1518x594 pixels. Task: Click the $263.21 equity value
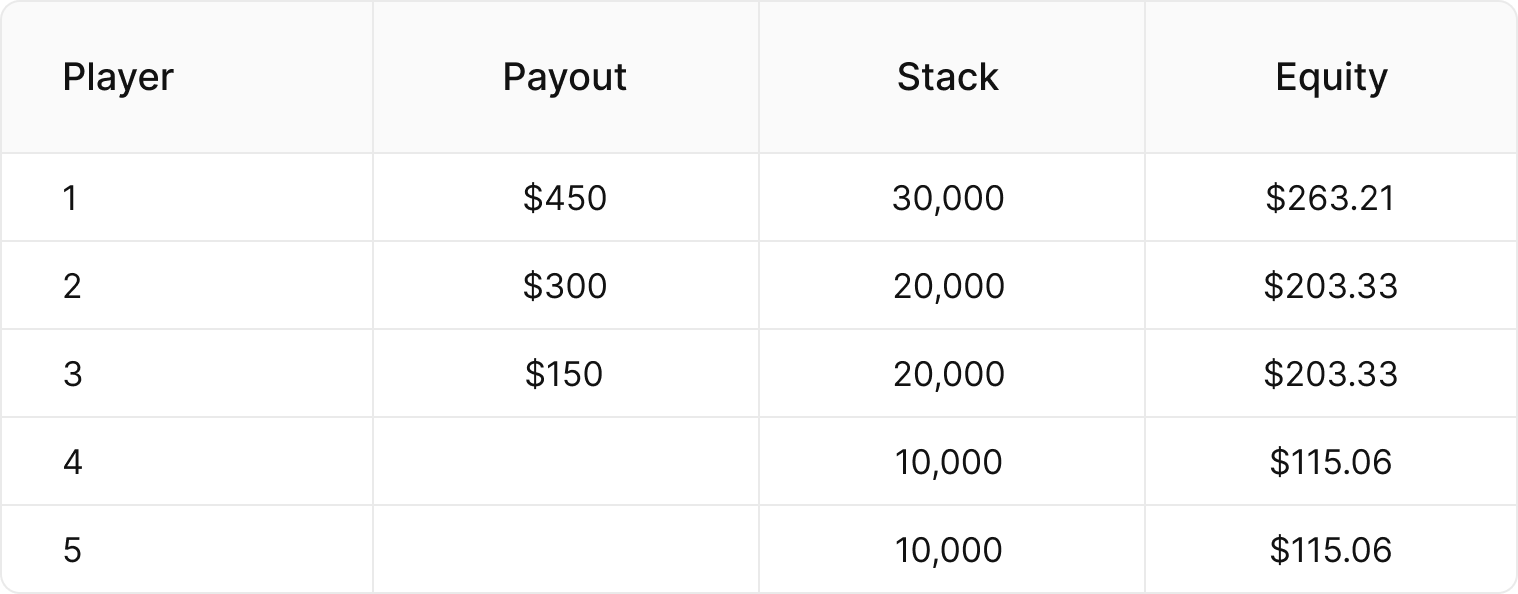1331,198
